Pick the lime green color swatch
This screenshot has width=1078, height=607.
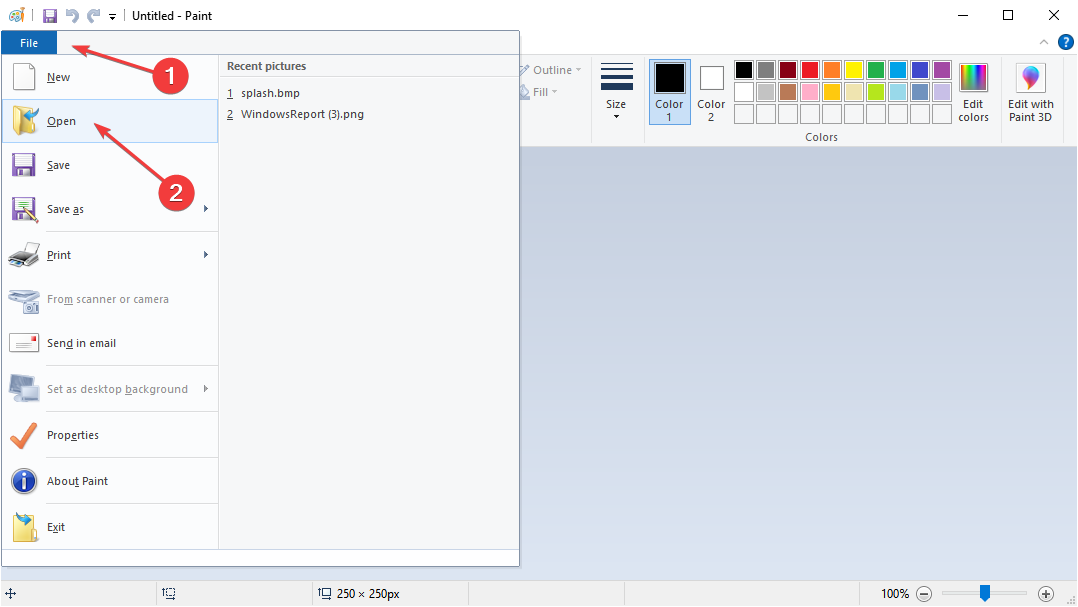[876, 92]
